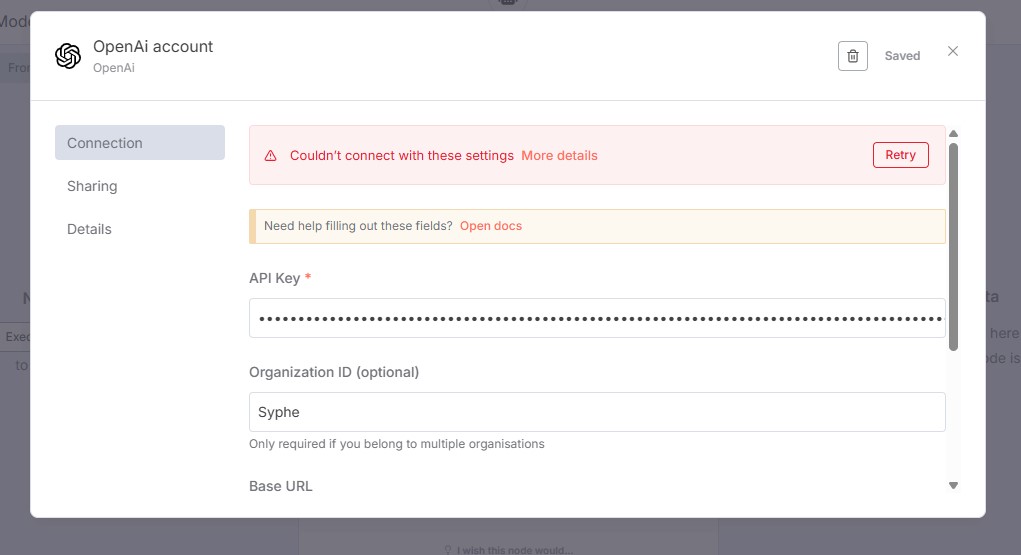Focus the API Key field

pos(597,318)
